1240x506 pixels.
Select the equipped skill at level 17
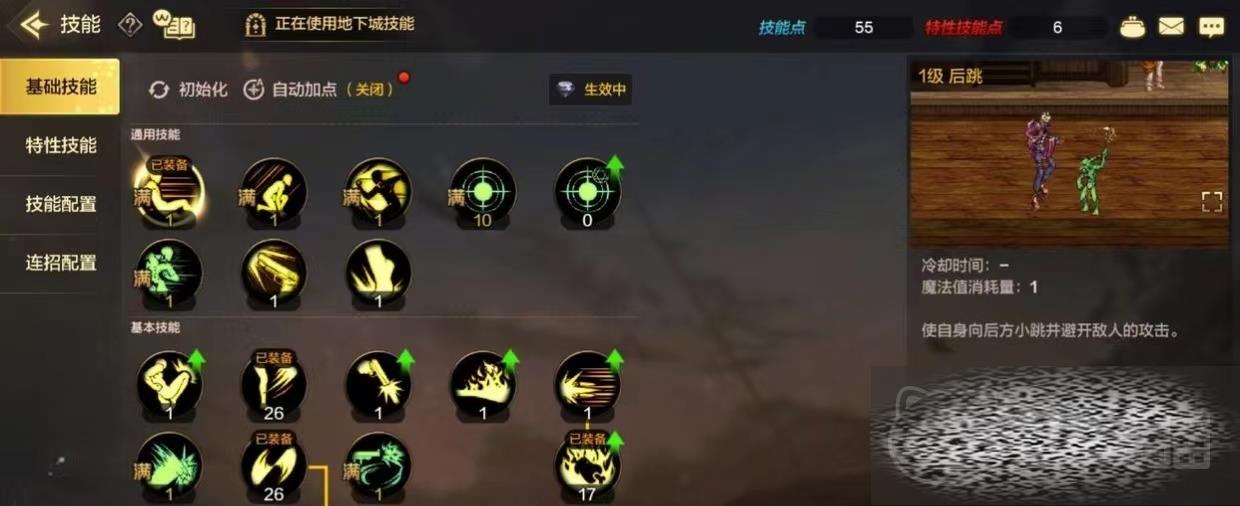pos(588,466)
